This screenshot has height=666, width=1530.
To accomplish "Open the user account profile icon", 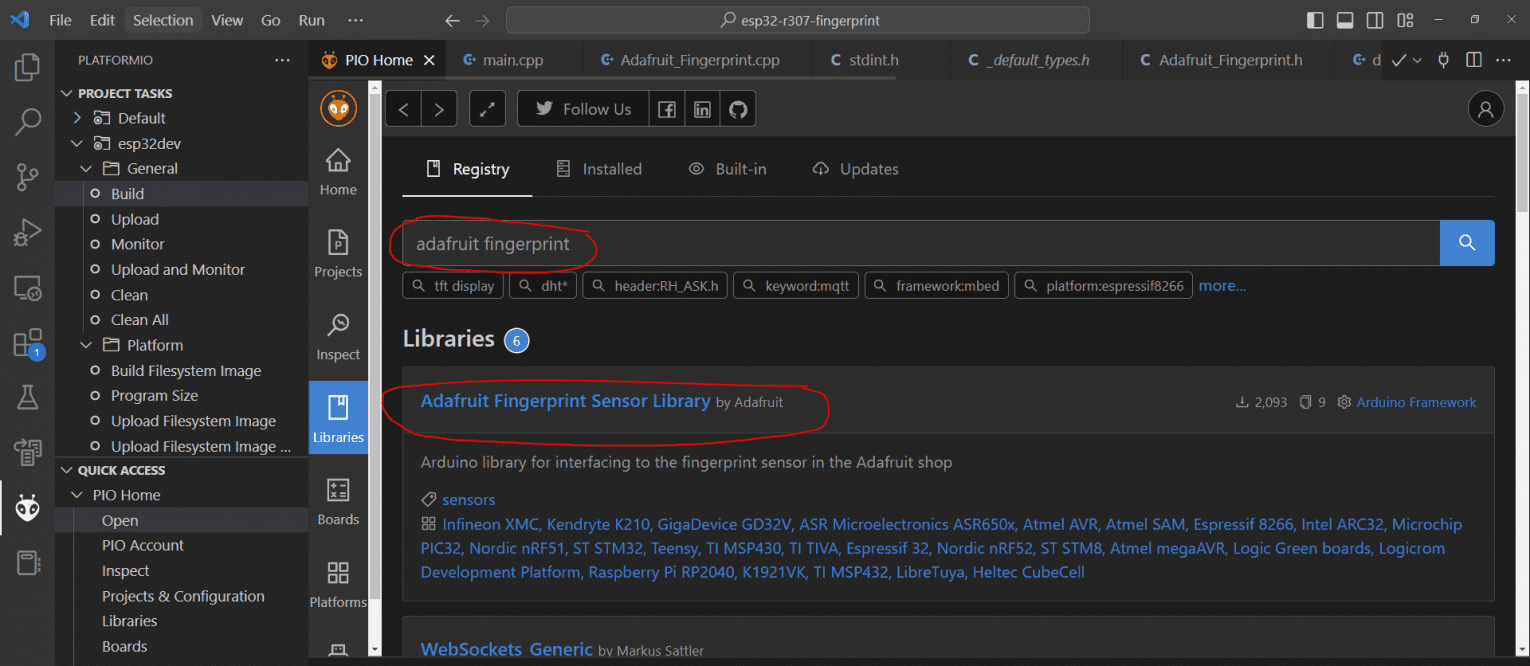I will (x=1486, y=109).
